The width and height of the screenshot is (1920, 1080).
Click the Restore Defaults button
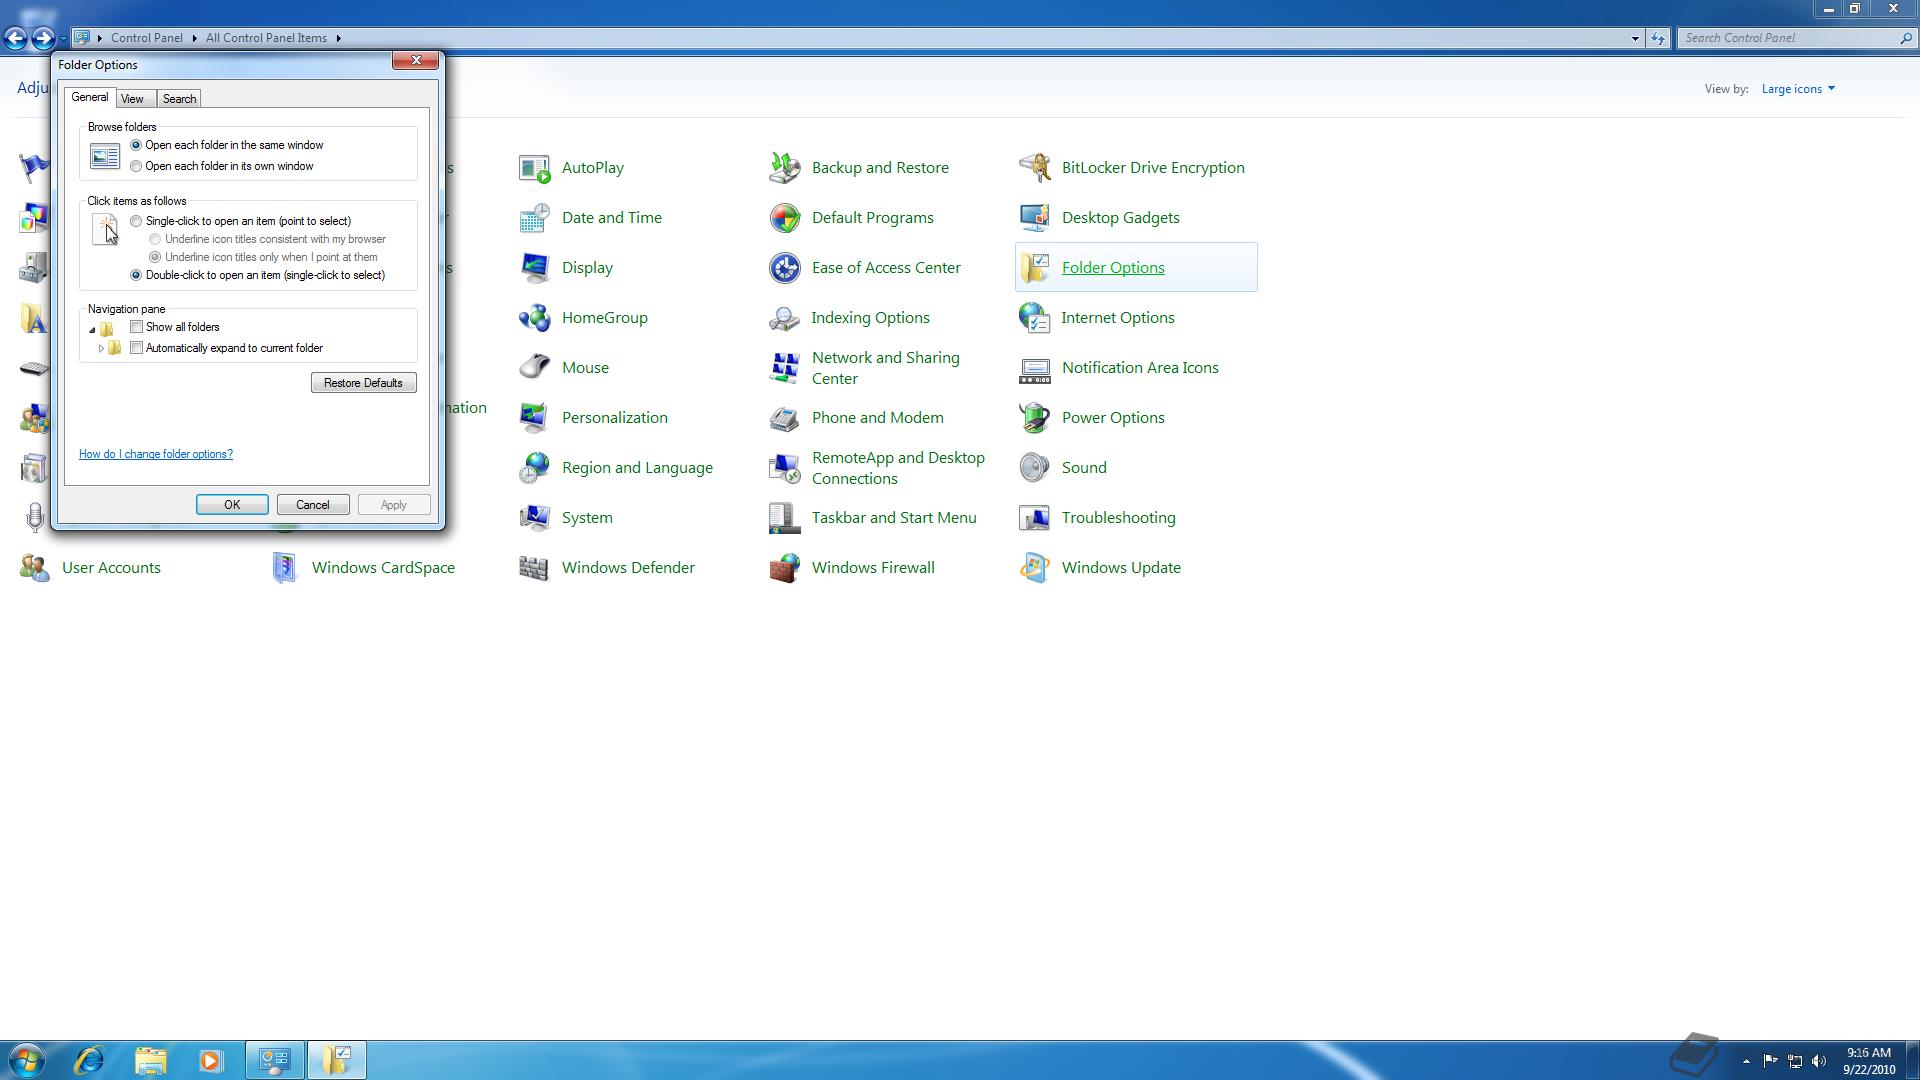[363, 383]
